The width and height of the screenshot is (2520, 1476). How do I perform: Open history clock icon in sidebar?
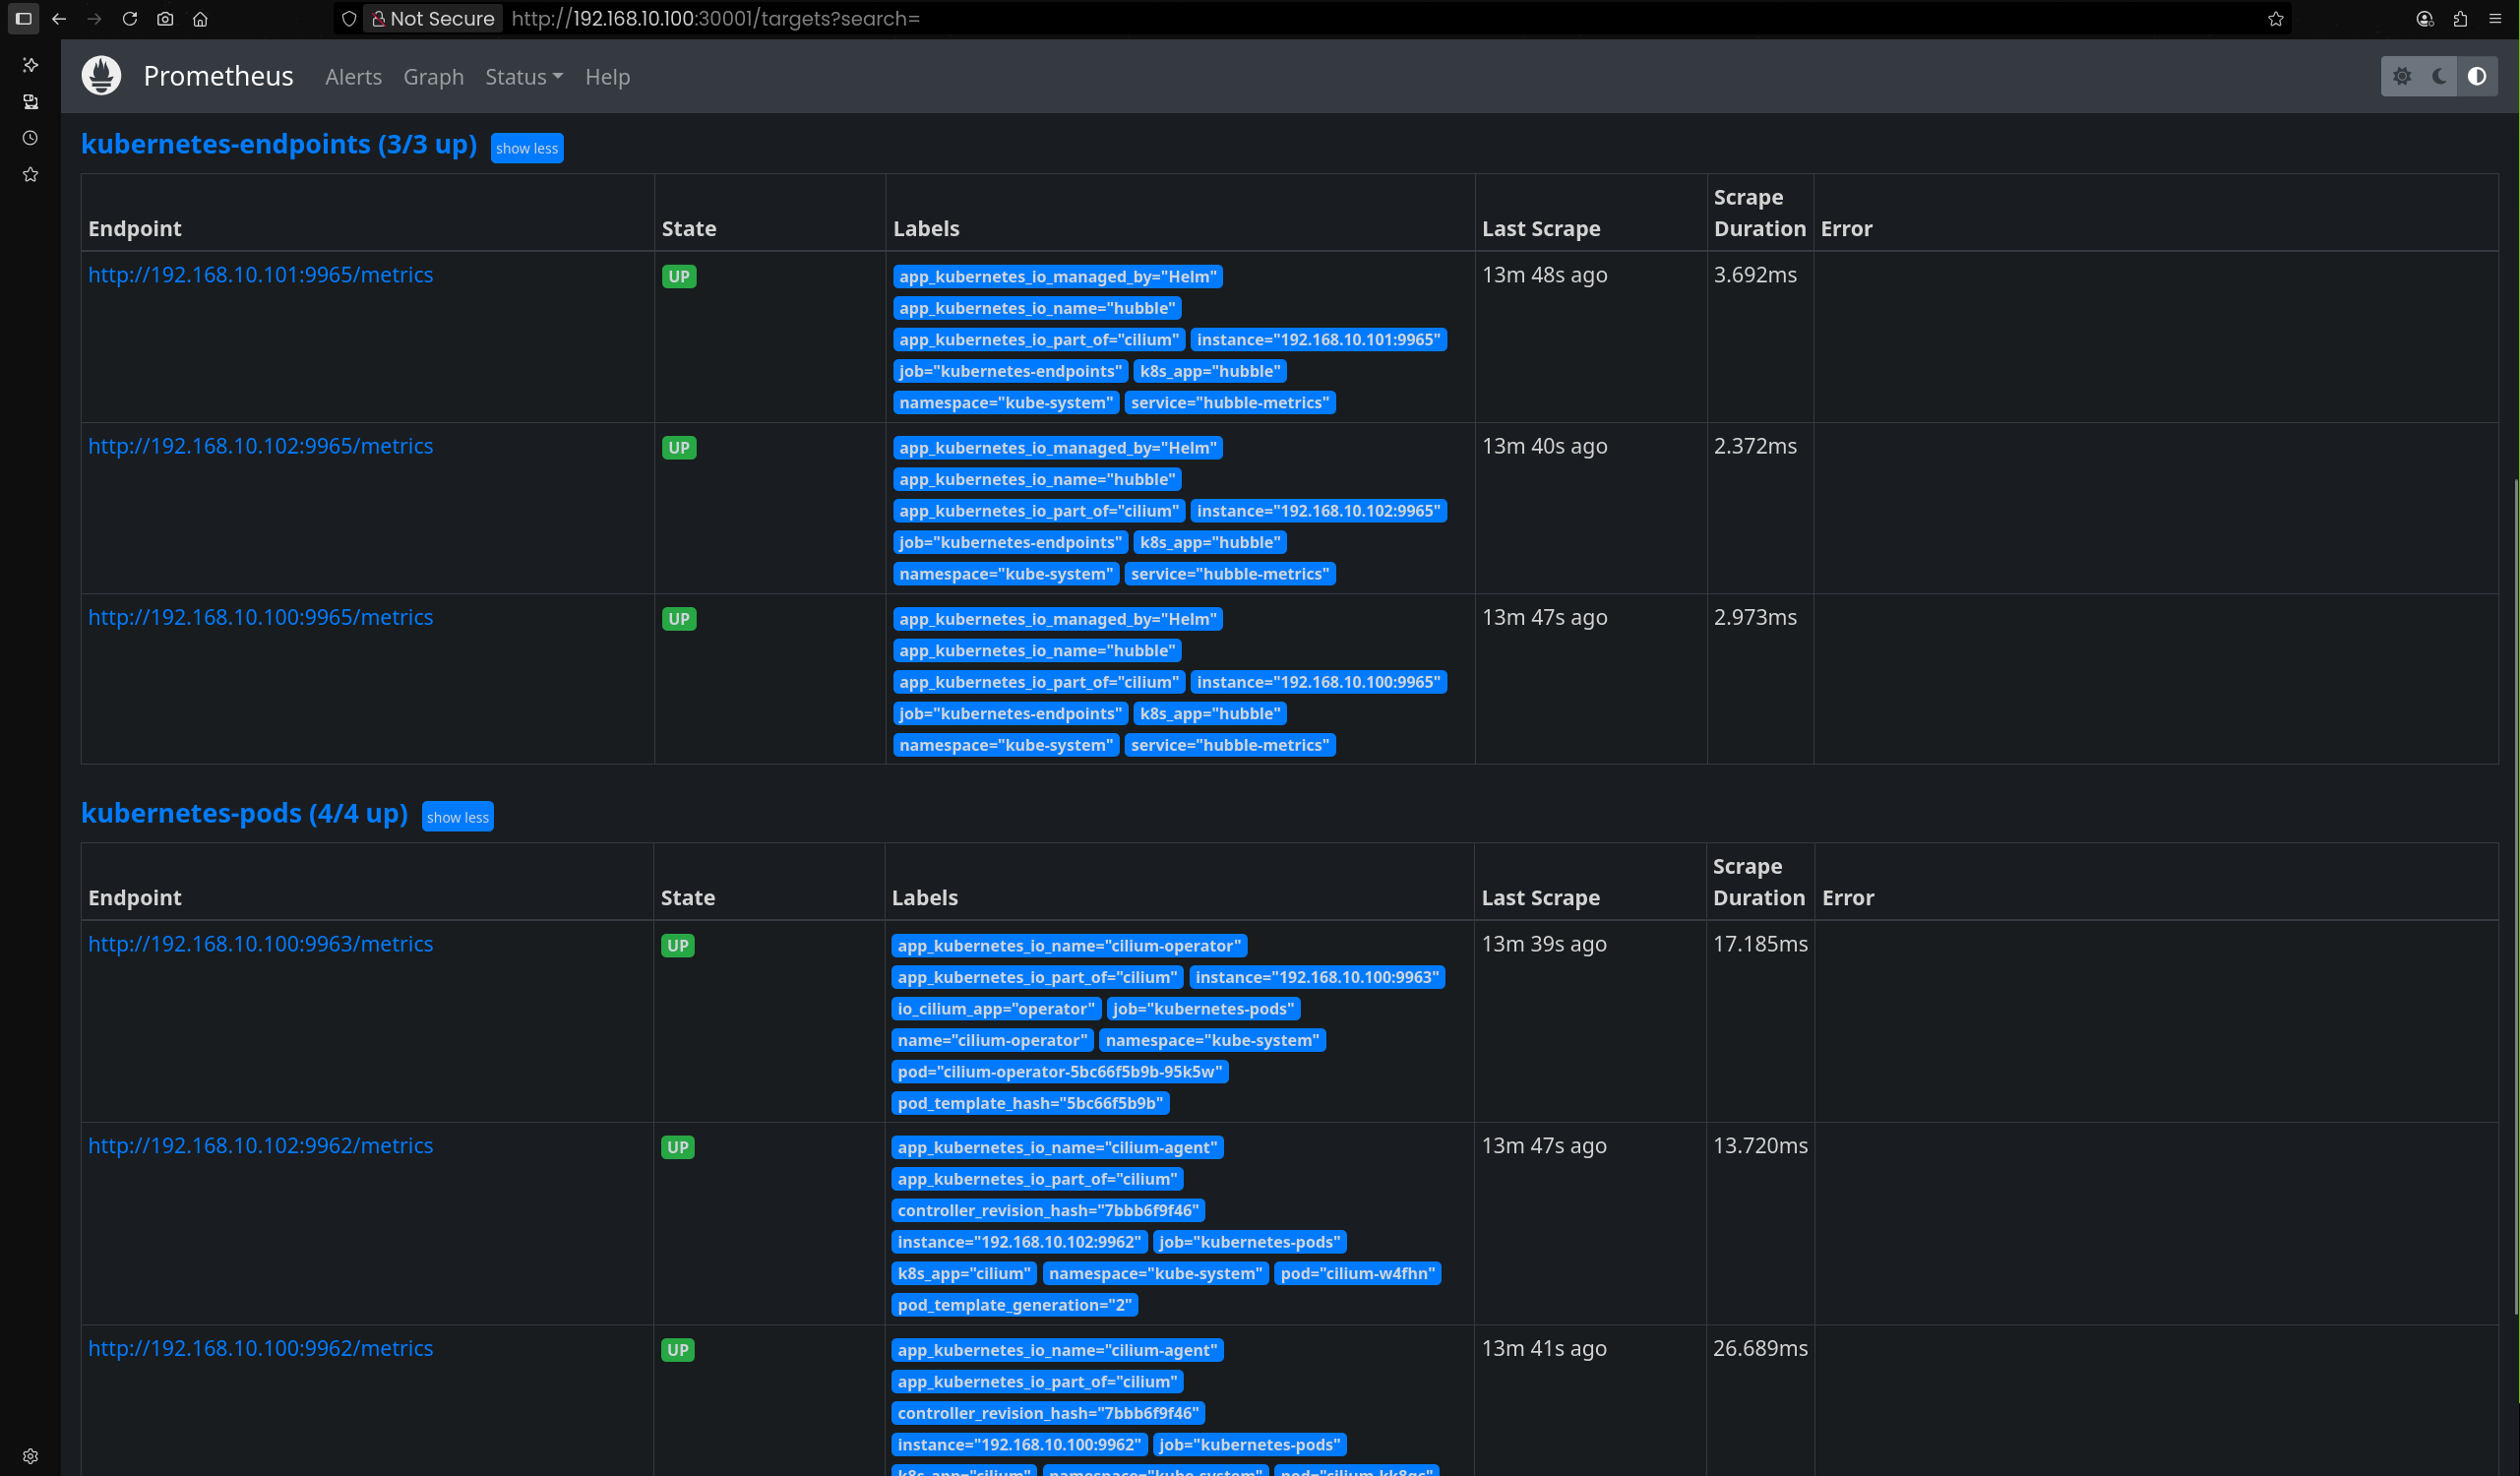pos(30,138)
